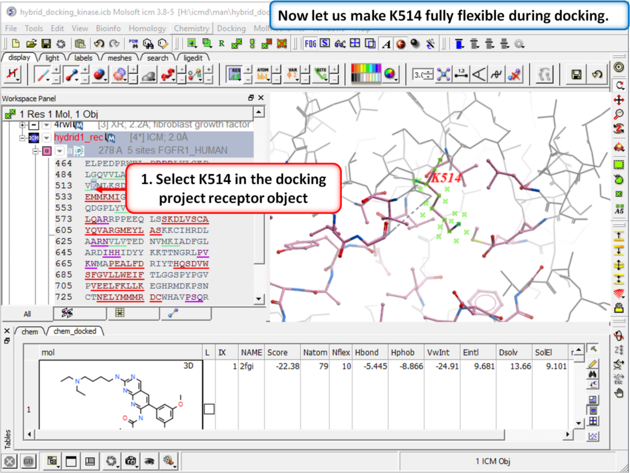Switch to the chem_docked table tab

click(x=76, y=331)
